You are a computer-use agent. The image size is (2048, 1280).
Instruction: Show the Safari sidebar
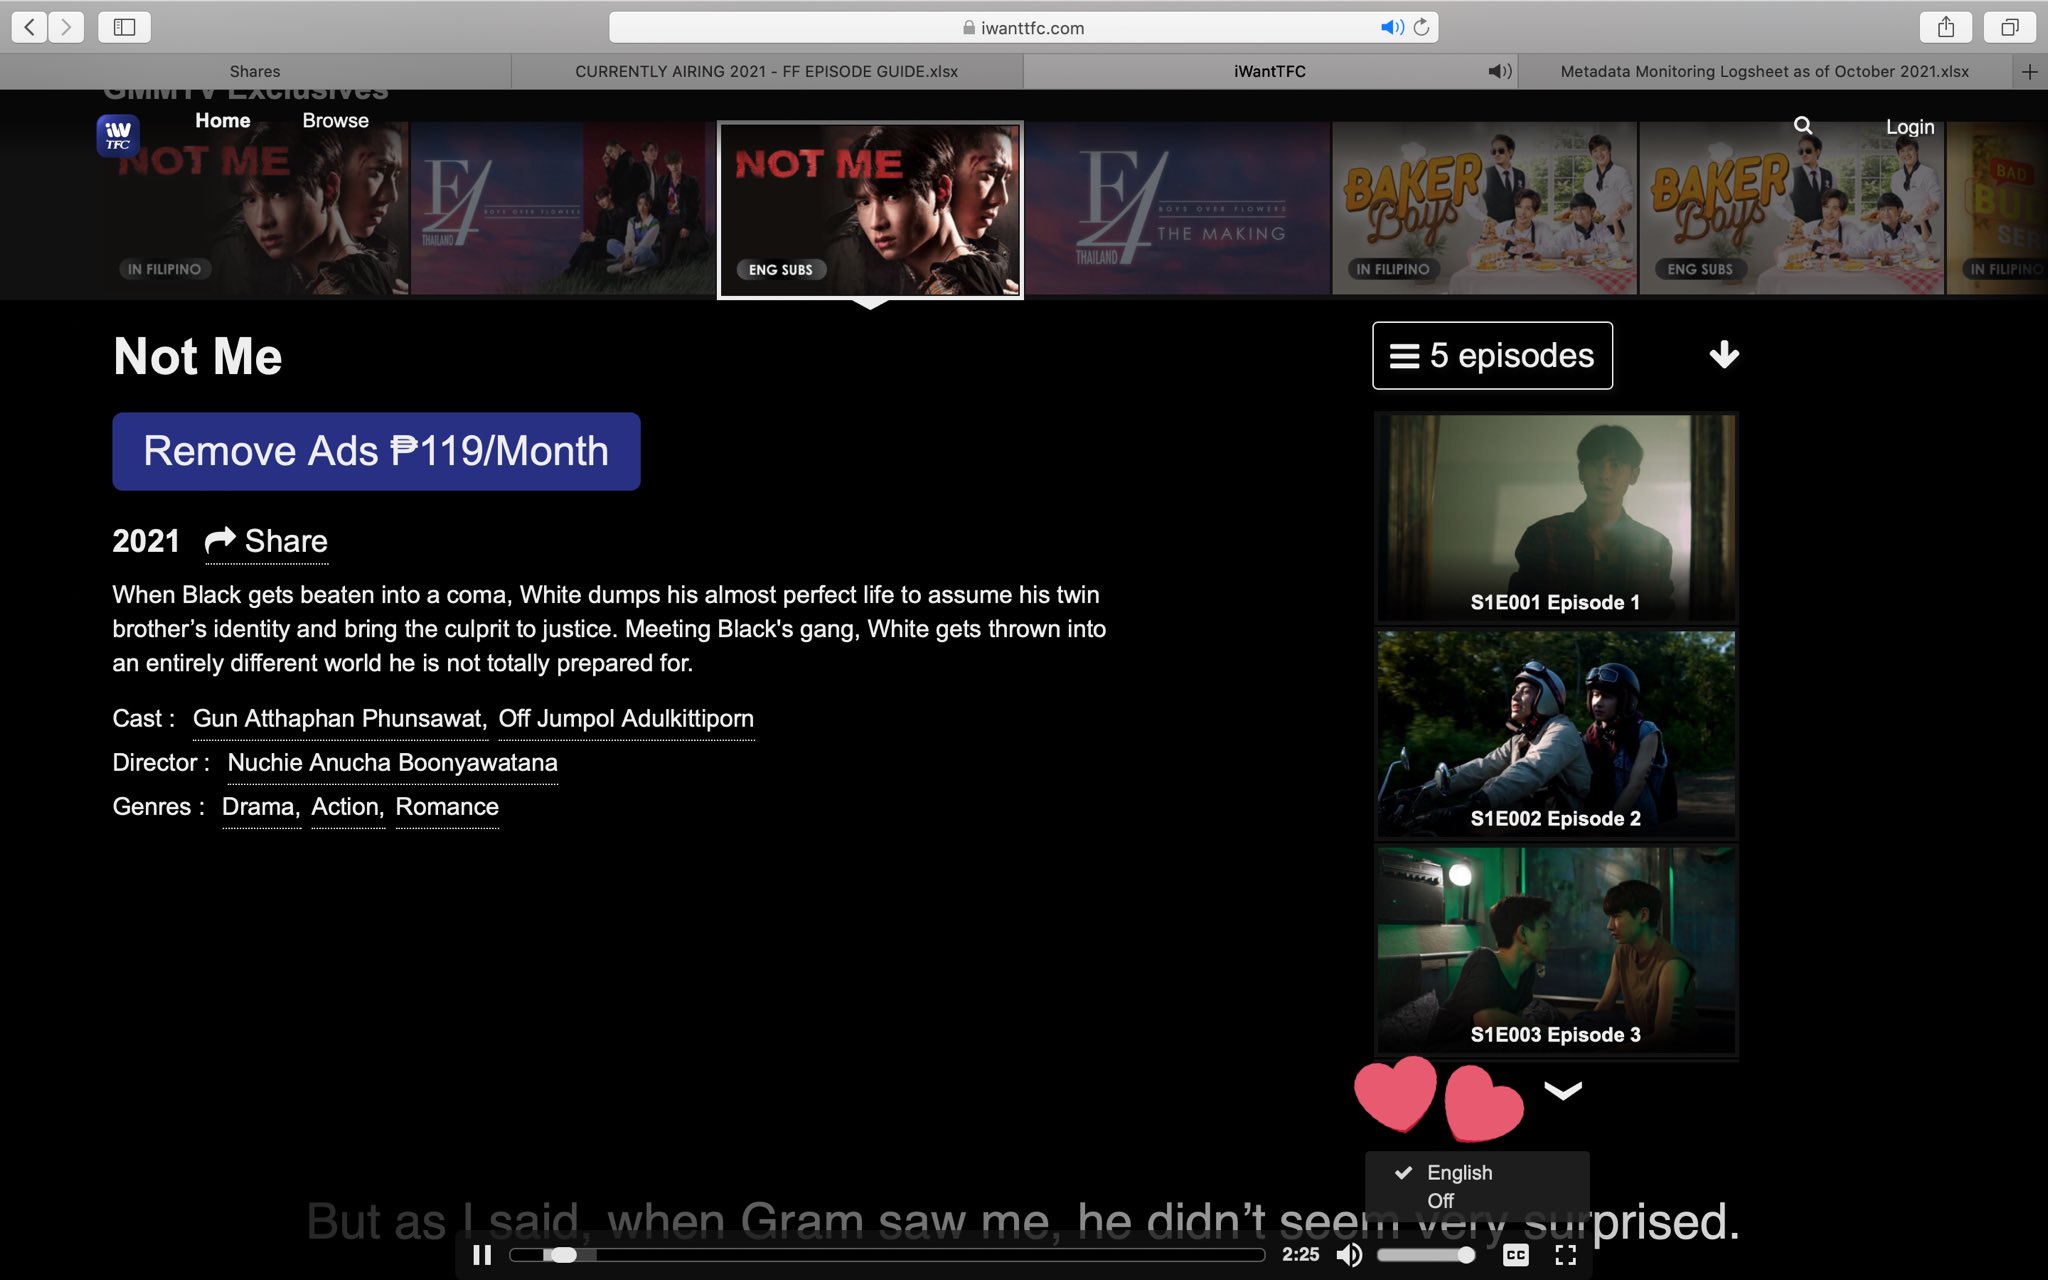tap(124, 27)
